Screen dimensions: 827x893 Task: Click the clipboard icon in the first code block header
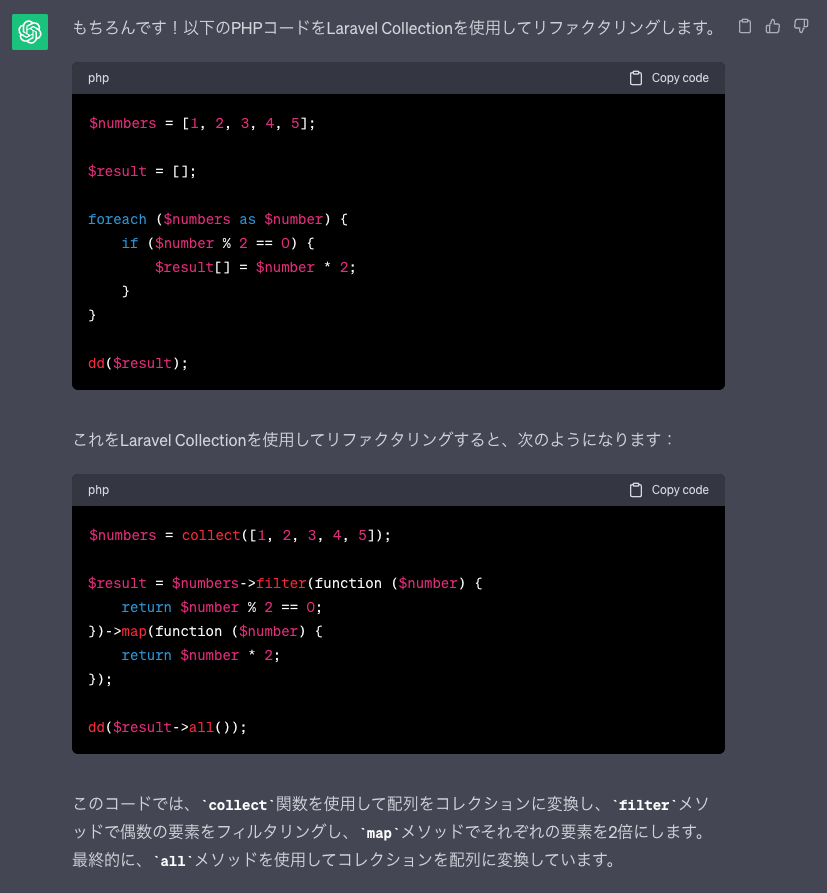pos(636,78)
